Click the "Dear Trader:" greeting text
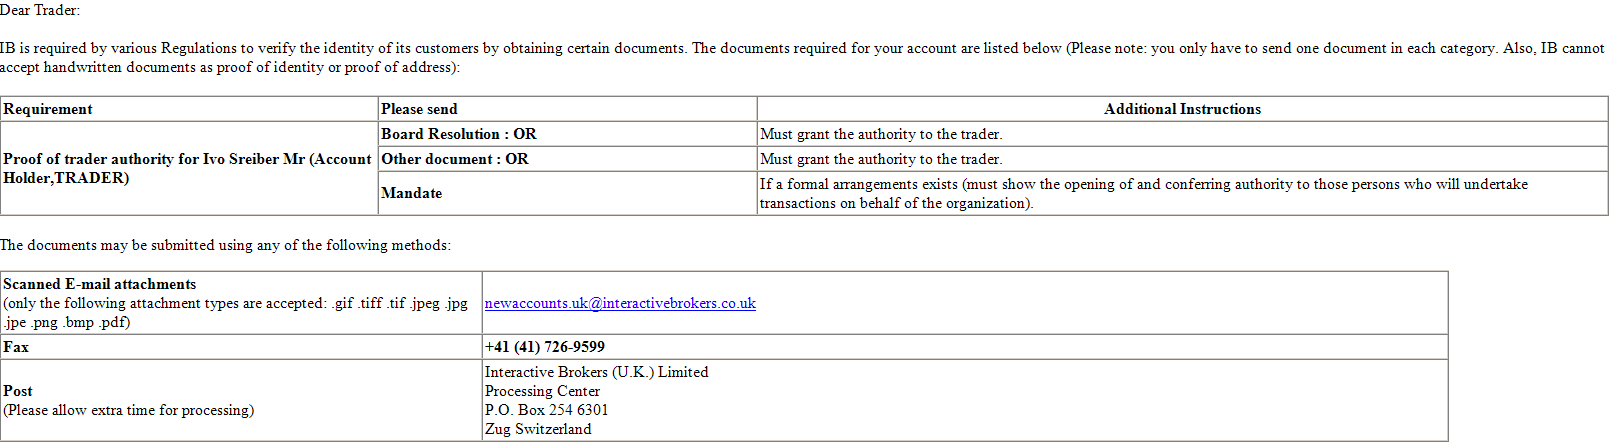Screen dimensions: 1614x444 pyautogui.click(x=40, y=10)
